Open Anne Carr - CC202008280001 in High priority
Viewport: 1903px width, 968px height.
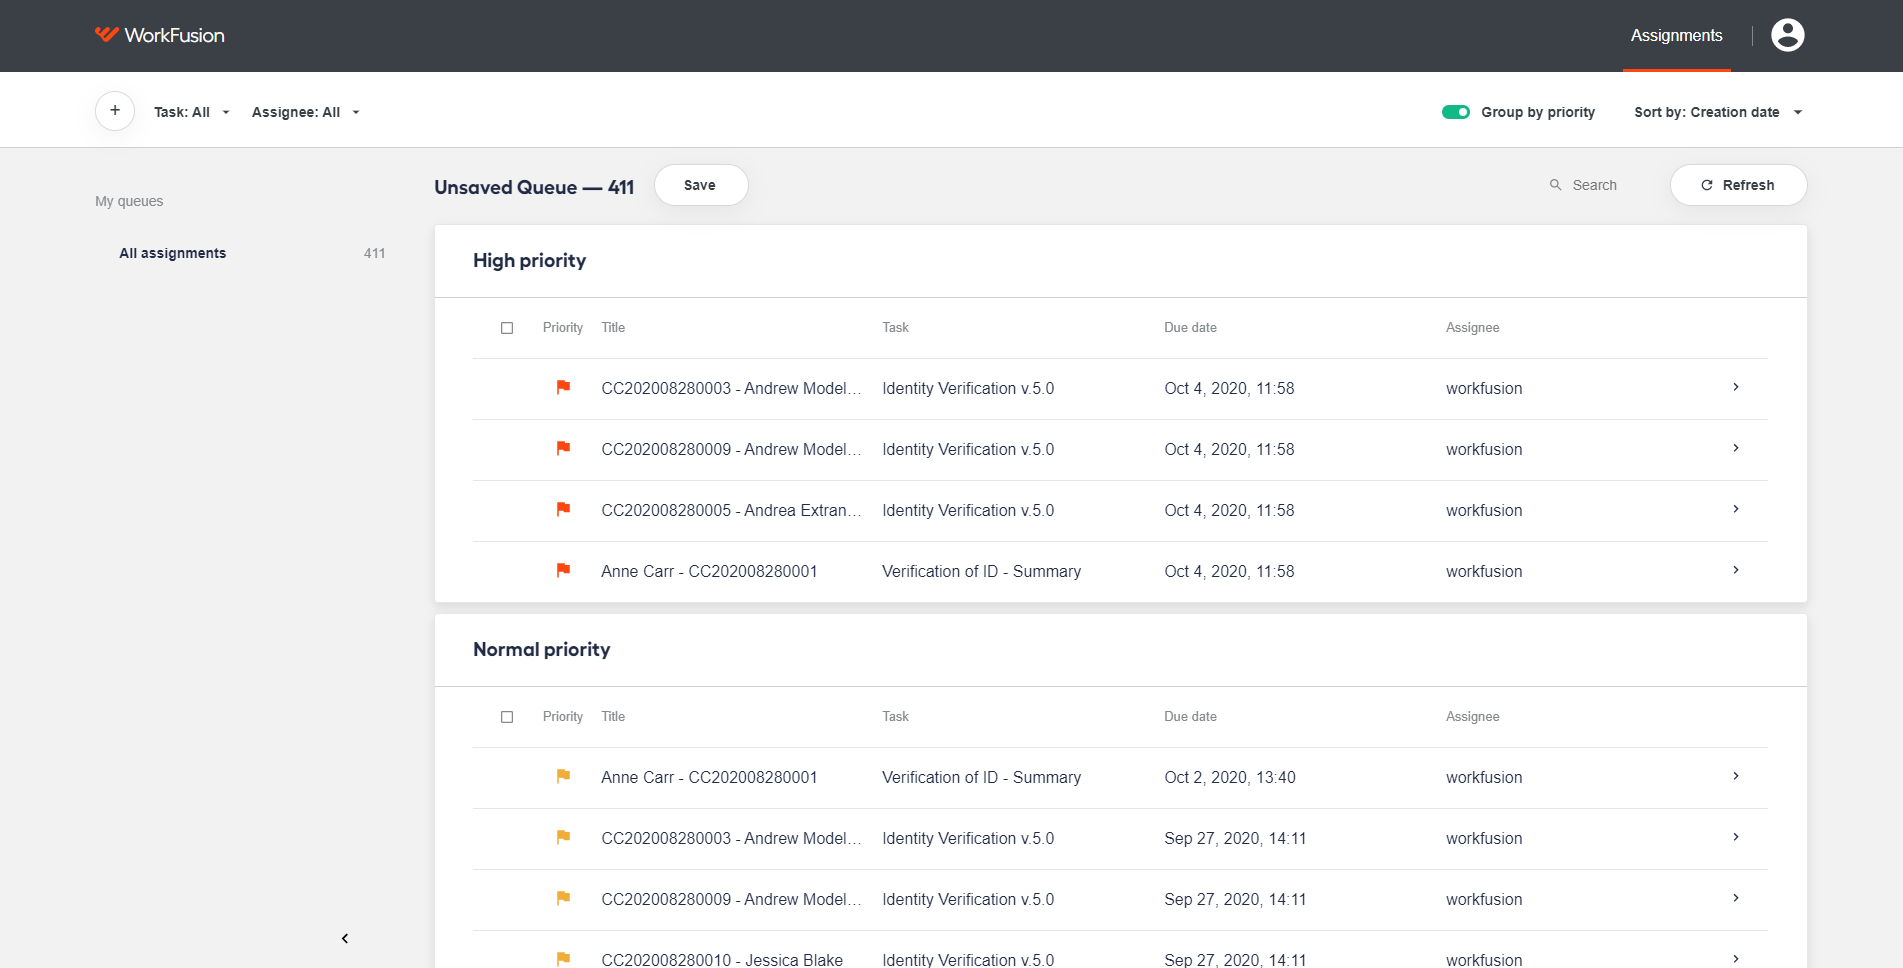[709, 571]
